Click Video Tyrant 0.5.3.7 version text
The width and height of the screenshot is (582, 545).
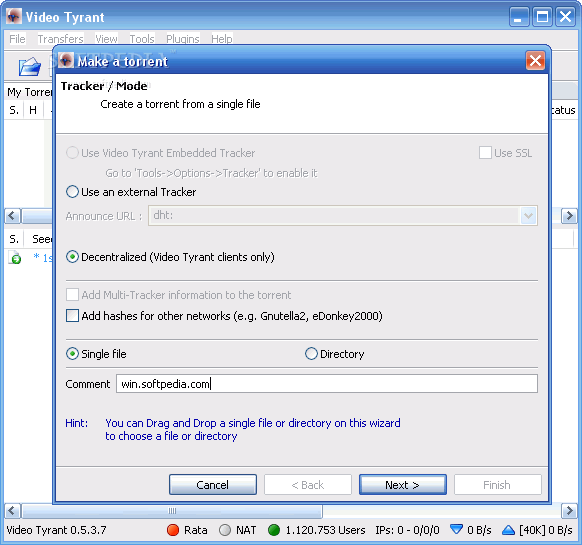coord(56,530)
